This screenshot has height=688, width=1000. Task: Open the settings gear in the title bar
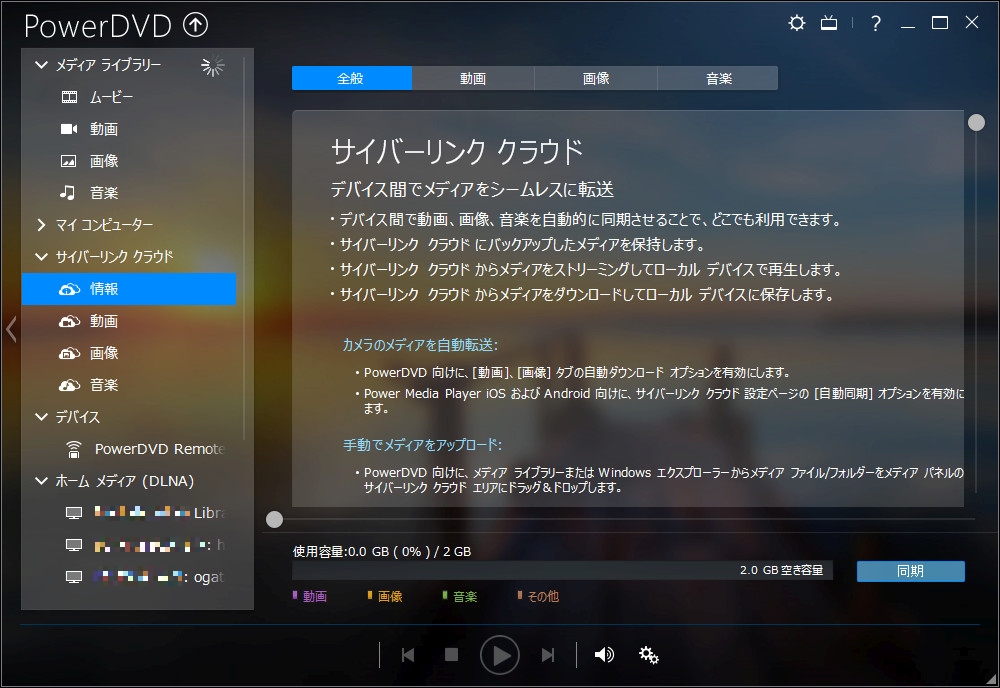click(796, 22)
